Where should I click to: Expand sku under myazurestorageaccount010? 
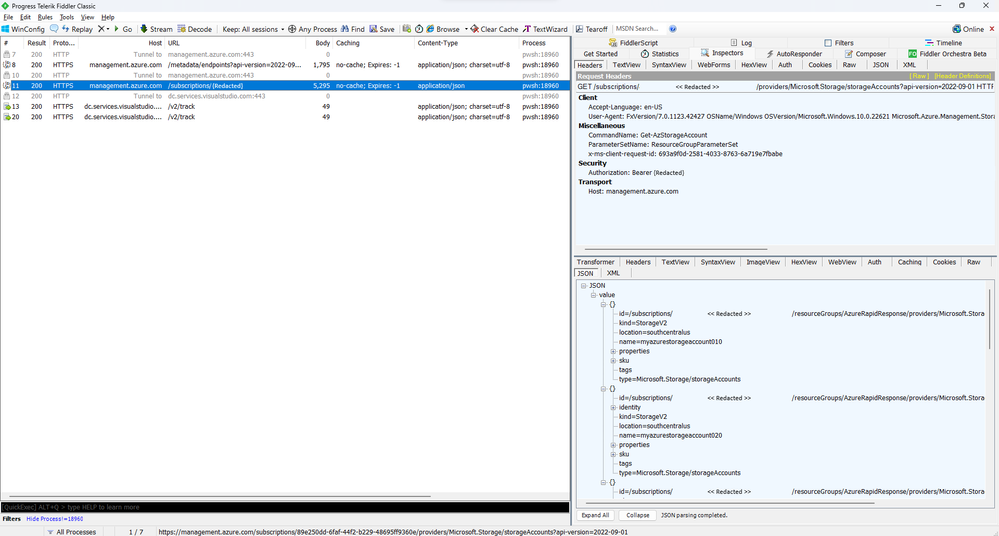point(614,361)
